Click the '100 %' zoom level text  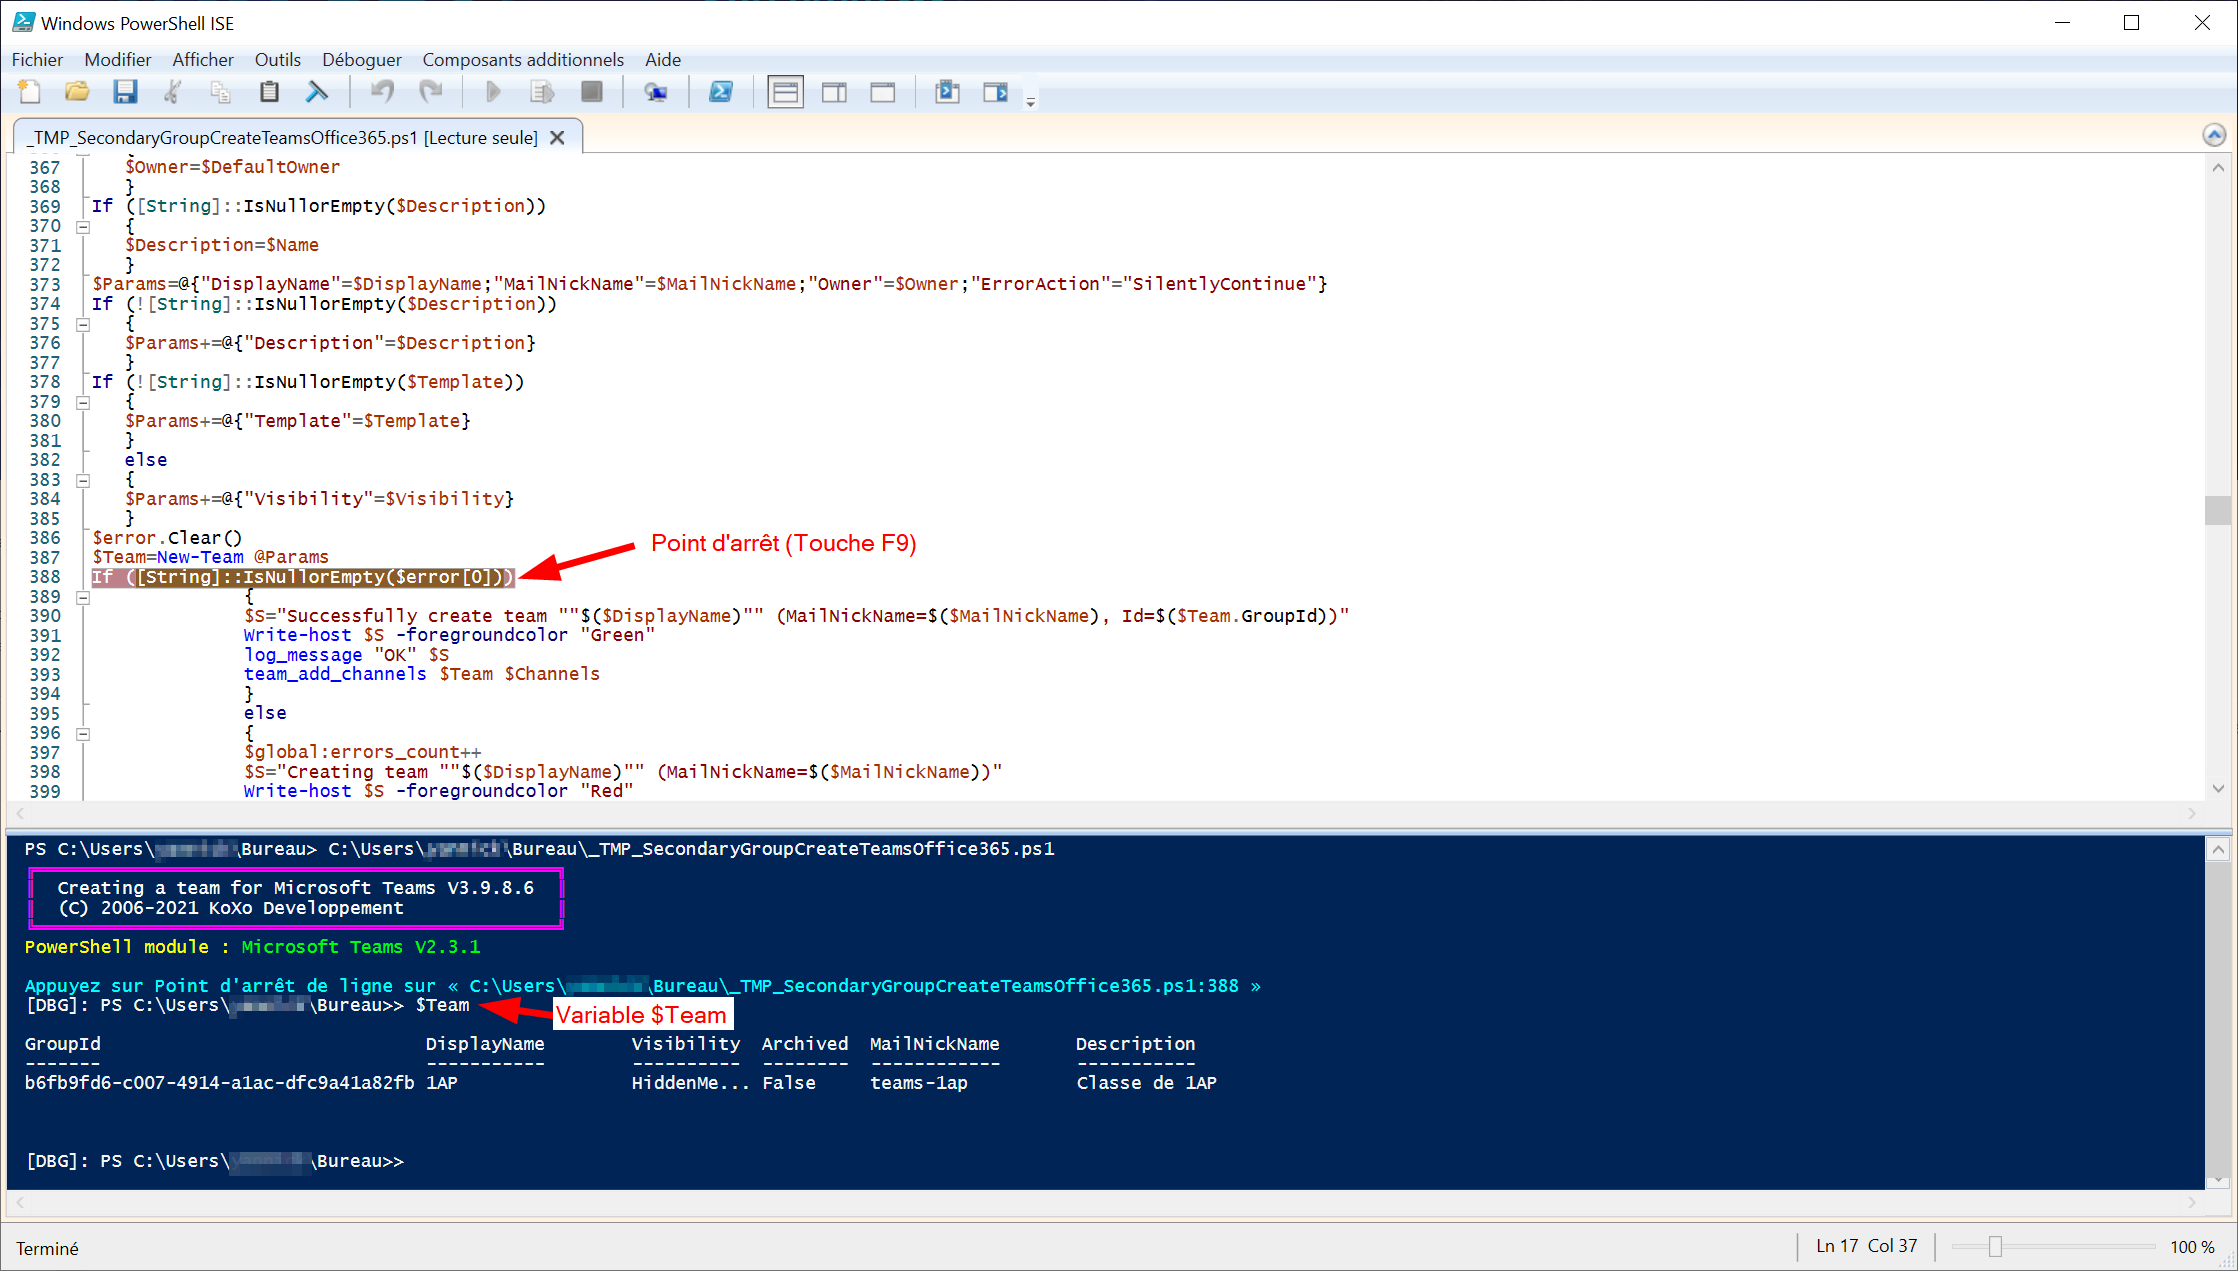2192,1247
